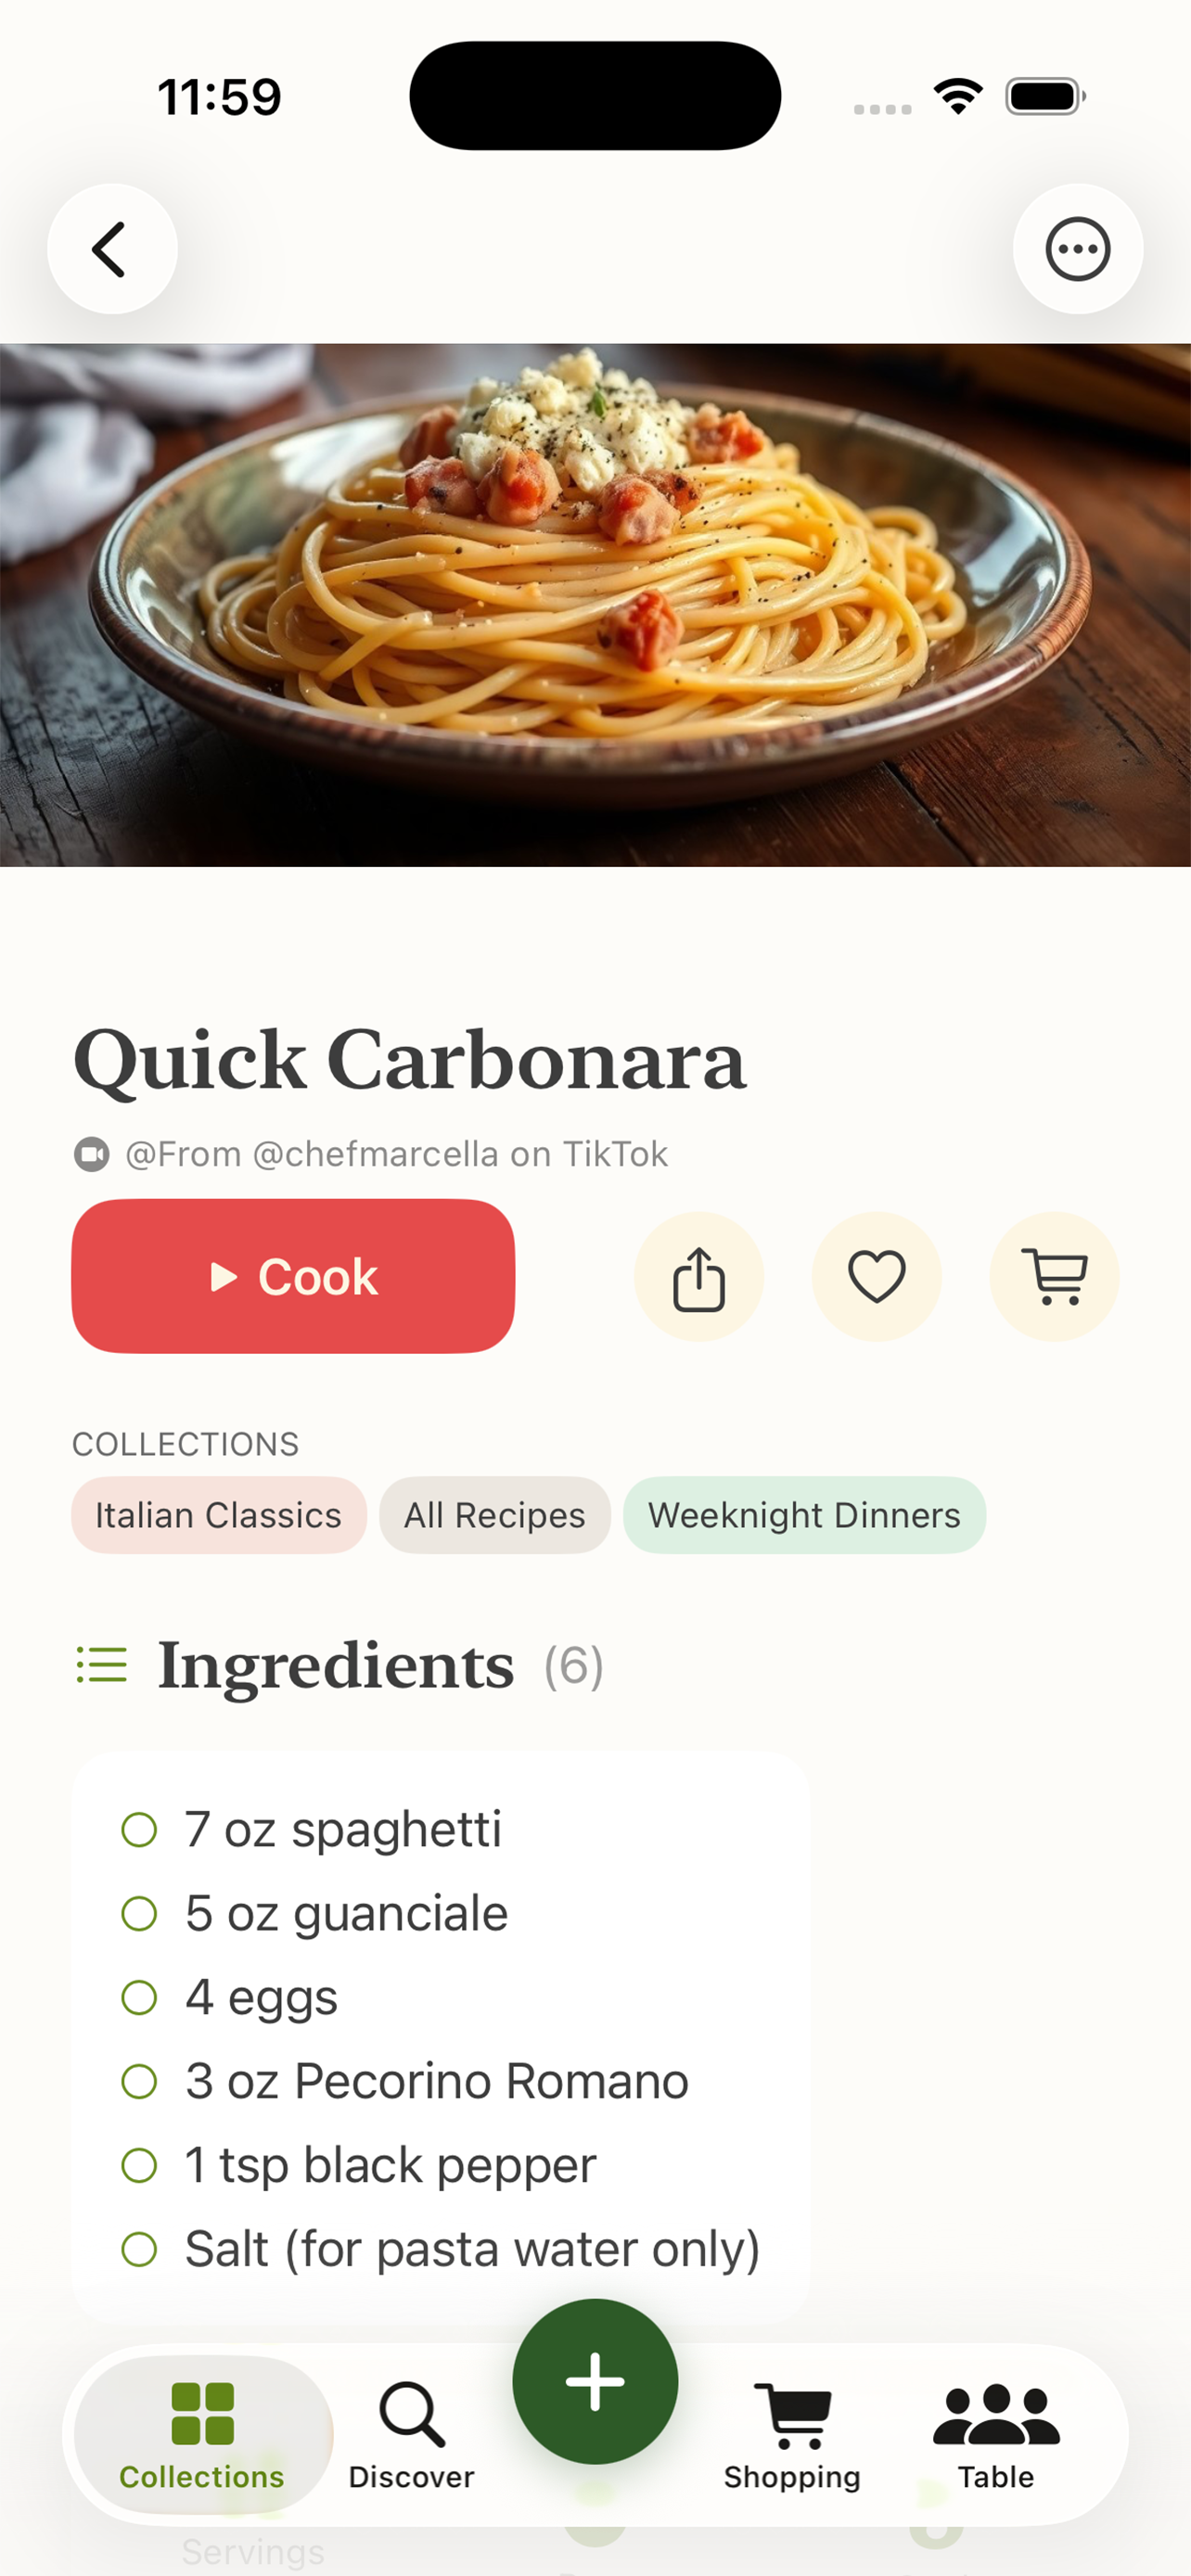Go to the Table tab
This screenshot has height=2576, width=1191.
tap(996, 2433)
